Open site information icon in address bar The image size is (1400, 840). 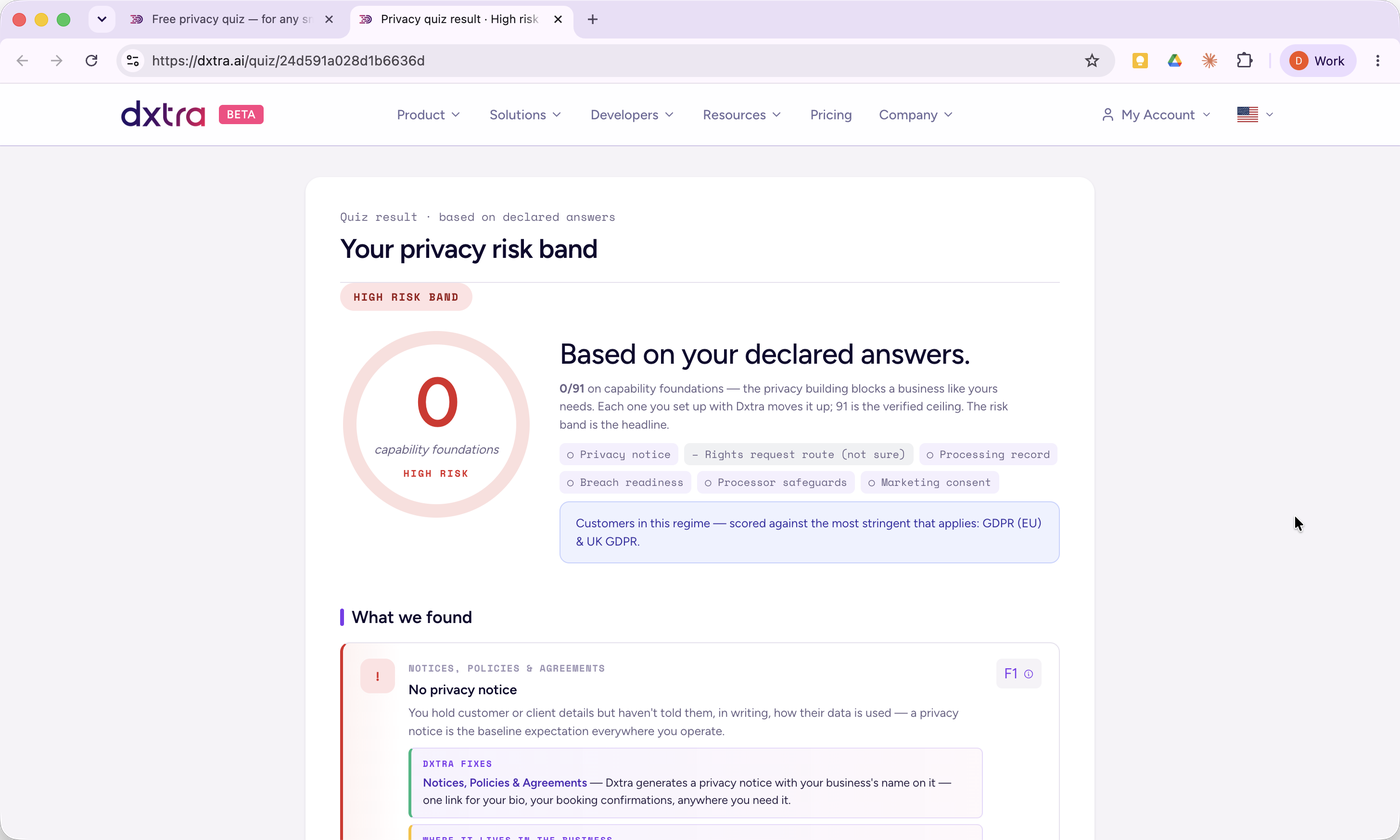[133, 61]
